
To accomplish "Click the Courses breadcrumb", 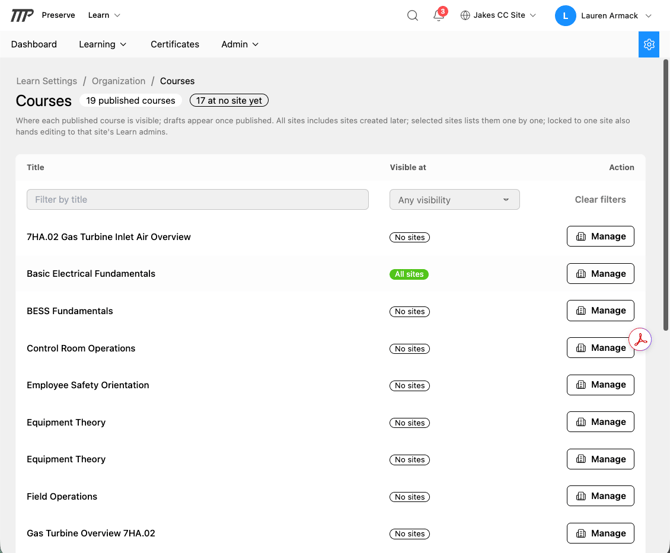I will pos(177,81).
